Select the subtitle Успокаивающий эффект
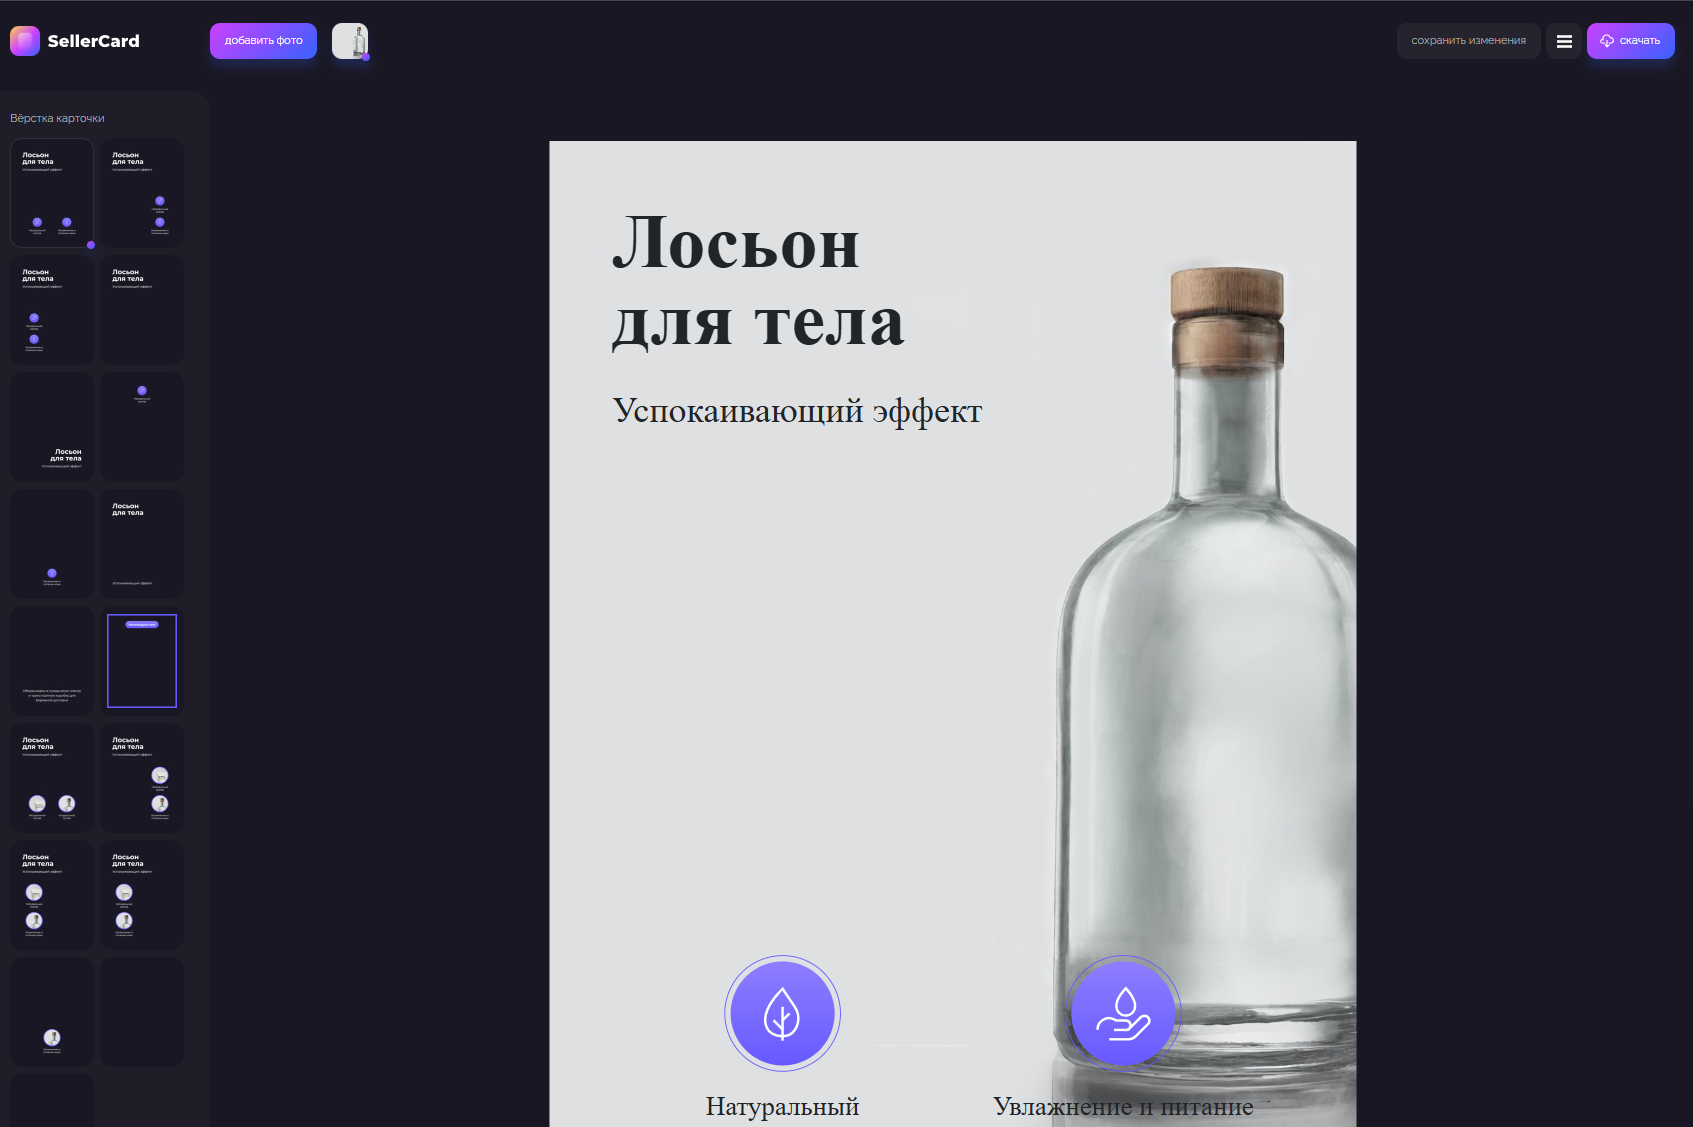The width and height of the screenshot is (1693, 1127). [x=797, y=411]
